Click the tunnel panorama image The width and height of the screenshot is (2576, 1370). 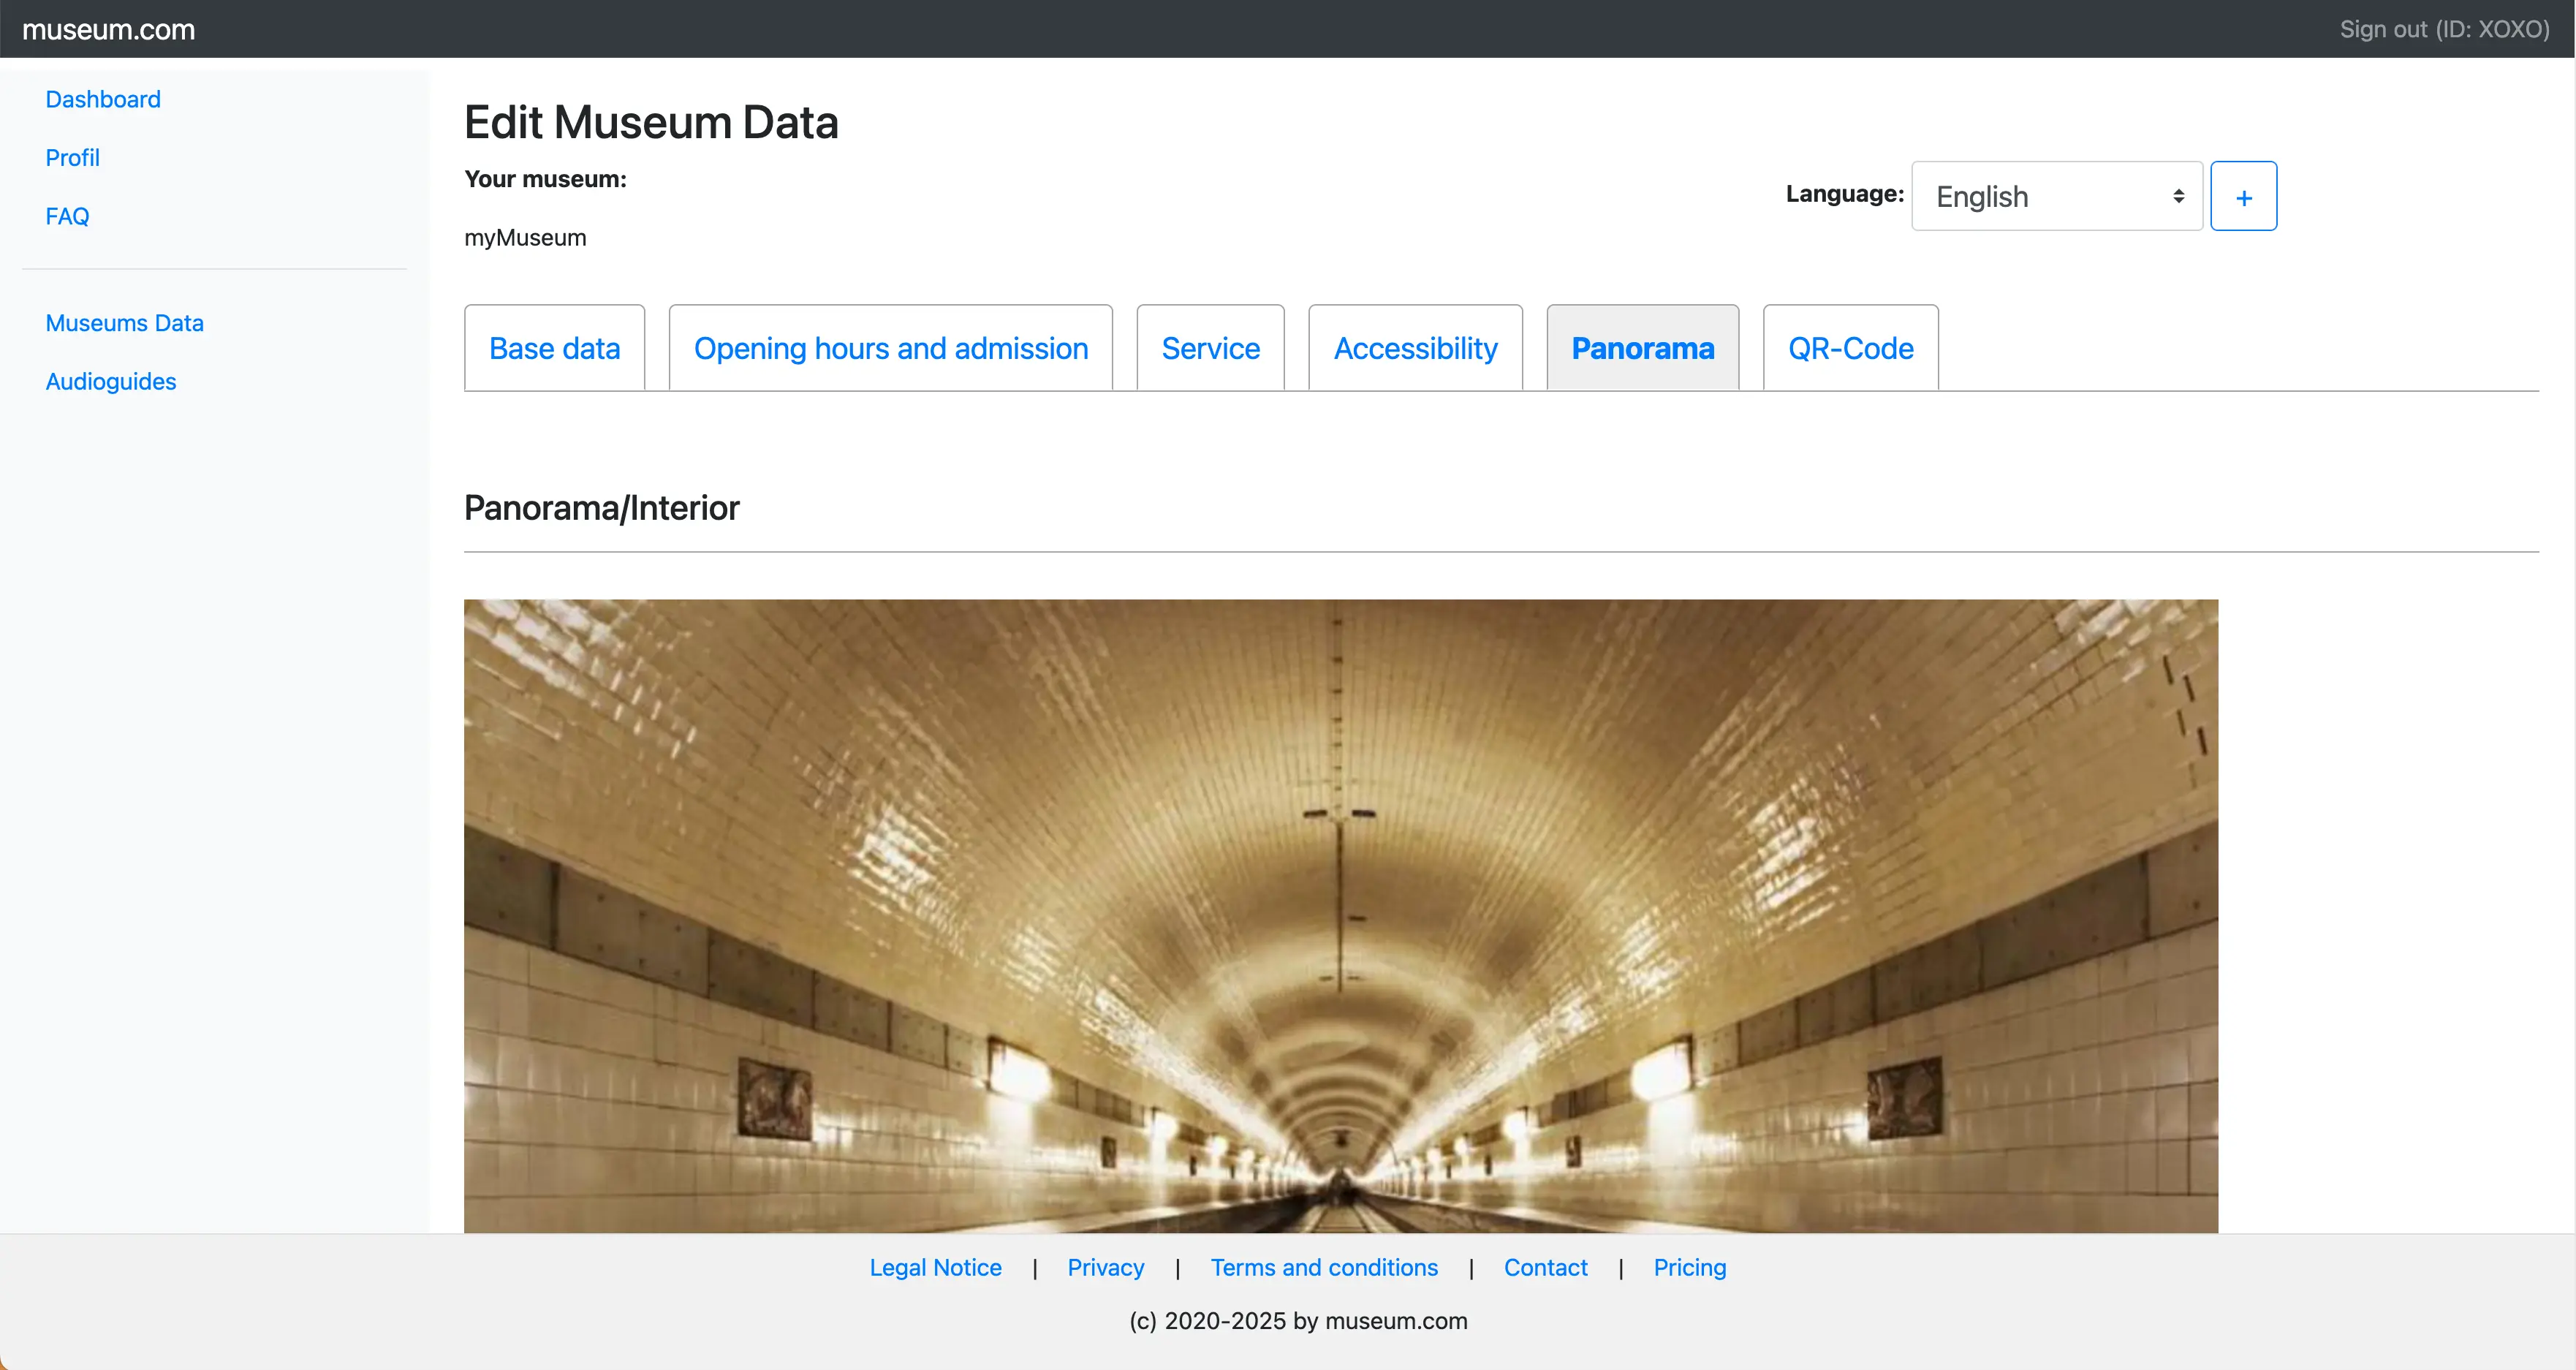[1340, 915]
